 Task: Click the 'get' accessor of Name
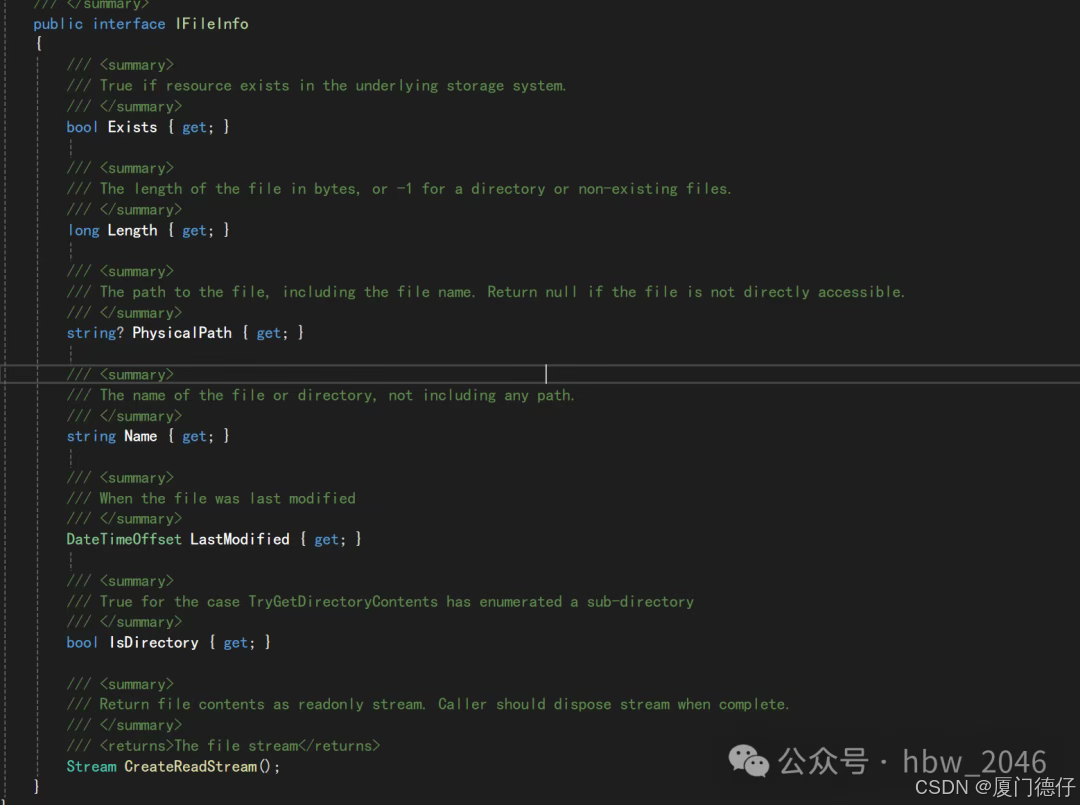point(194,437)
